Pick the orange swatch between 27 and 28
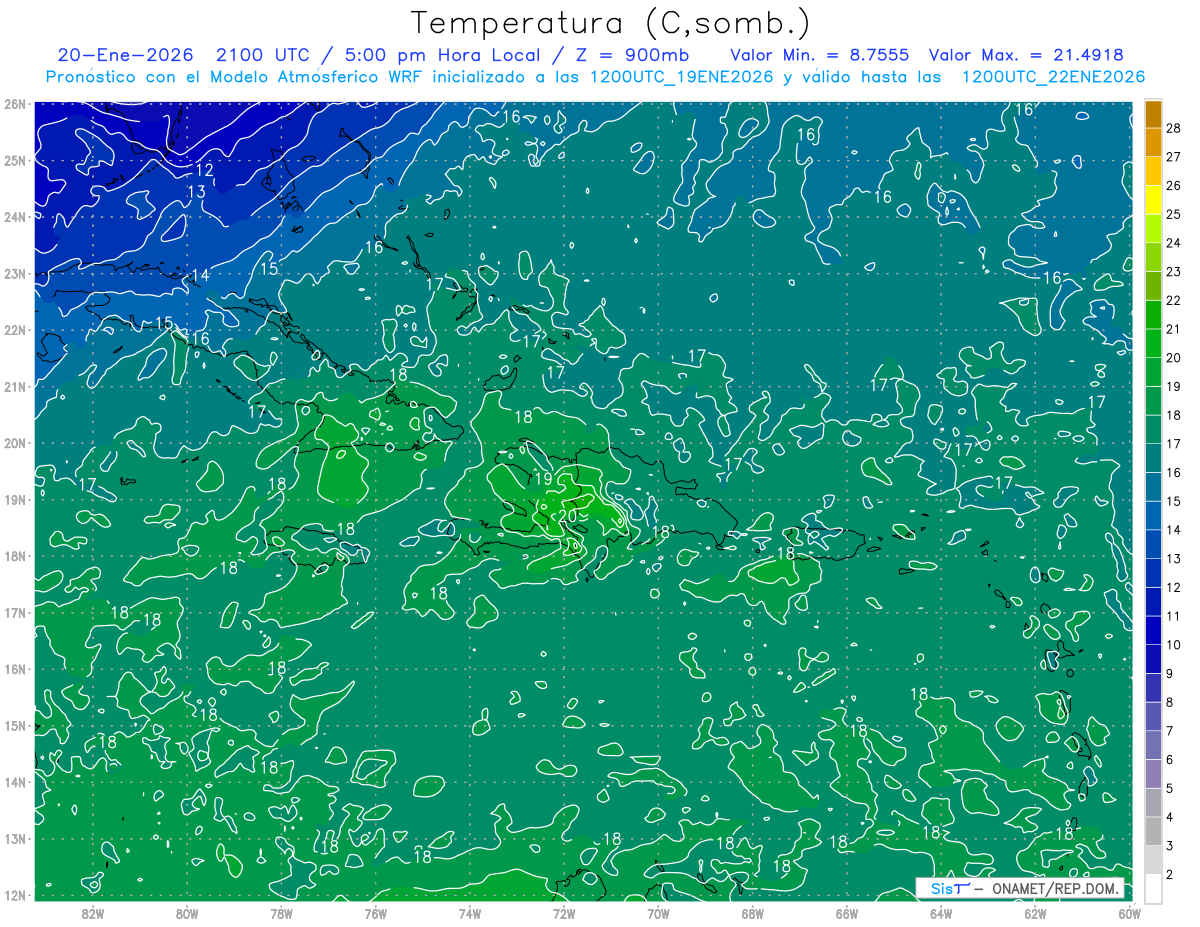Screen dimensions: 1200x927 (x=1153, y=142)
